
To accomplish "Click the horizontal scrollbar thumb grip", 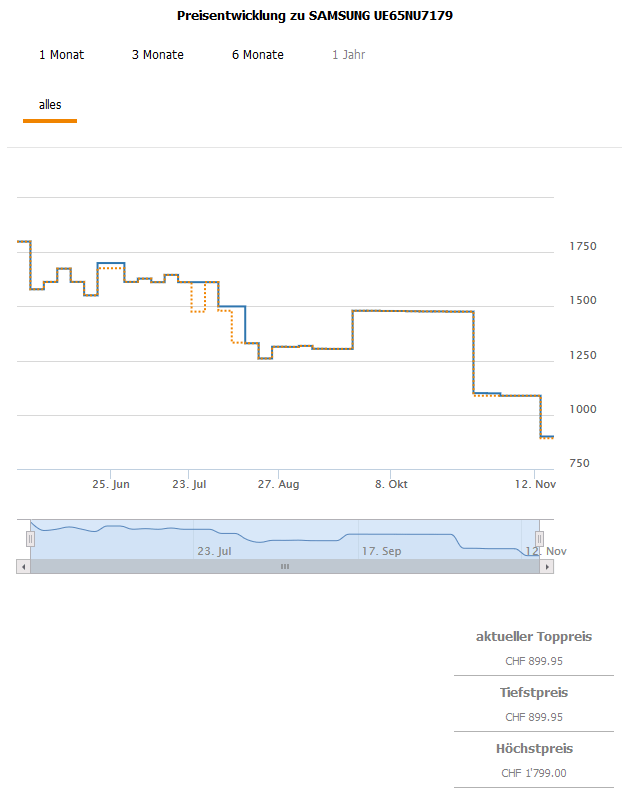I will 284,566.
